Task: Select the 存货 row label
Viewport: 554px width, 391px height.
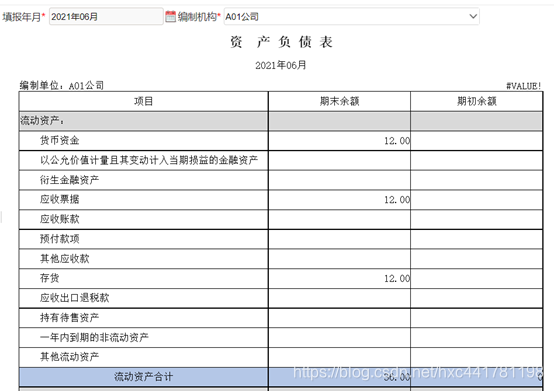Action: coord(49,278)
